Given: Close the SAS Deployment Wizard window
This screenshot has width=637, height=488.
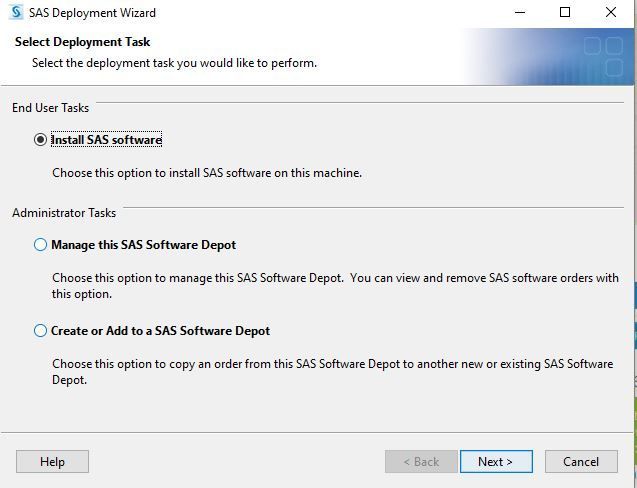Looking at the screenshot, I should (611, 12).
